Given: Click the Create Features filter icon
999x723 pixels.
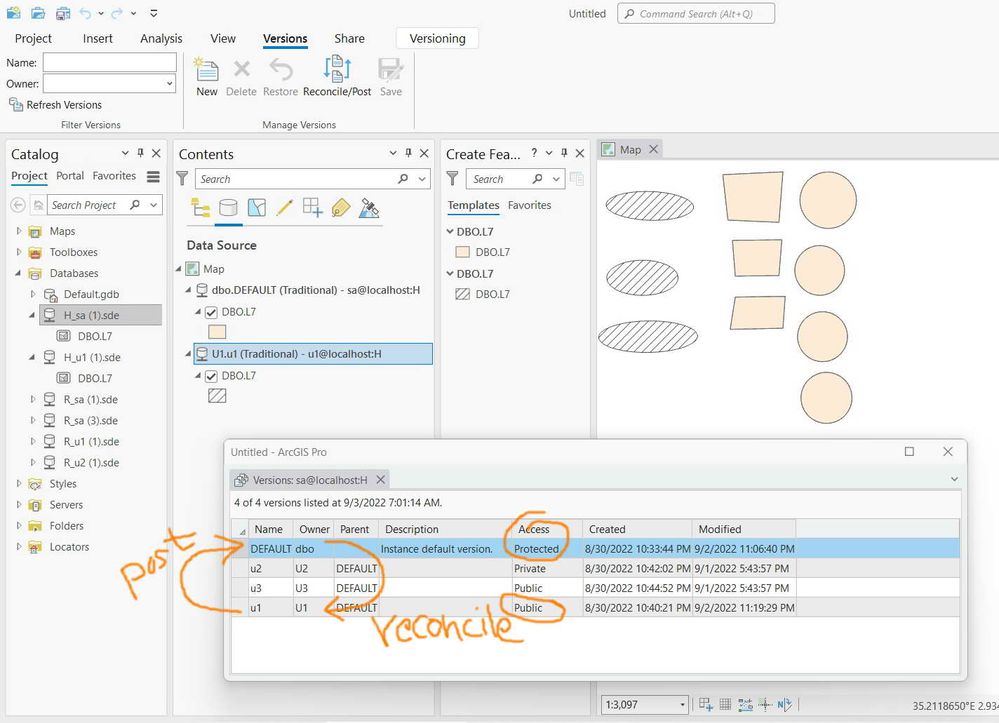Looking at the screenshot, I should coord(452,178).
